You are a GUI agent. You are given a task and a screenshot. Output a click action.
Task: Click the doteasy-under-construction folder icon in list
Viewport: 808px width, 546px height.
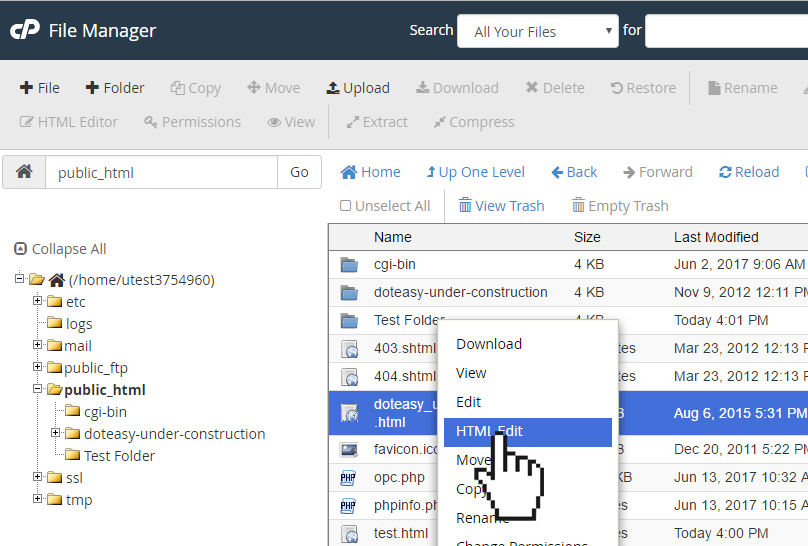(x=349, y=293)
